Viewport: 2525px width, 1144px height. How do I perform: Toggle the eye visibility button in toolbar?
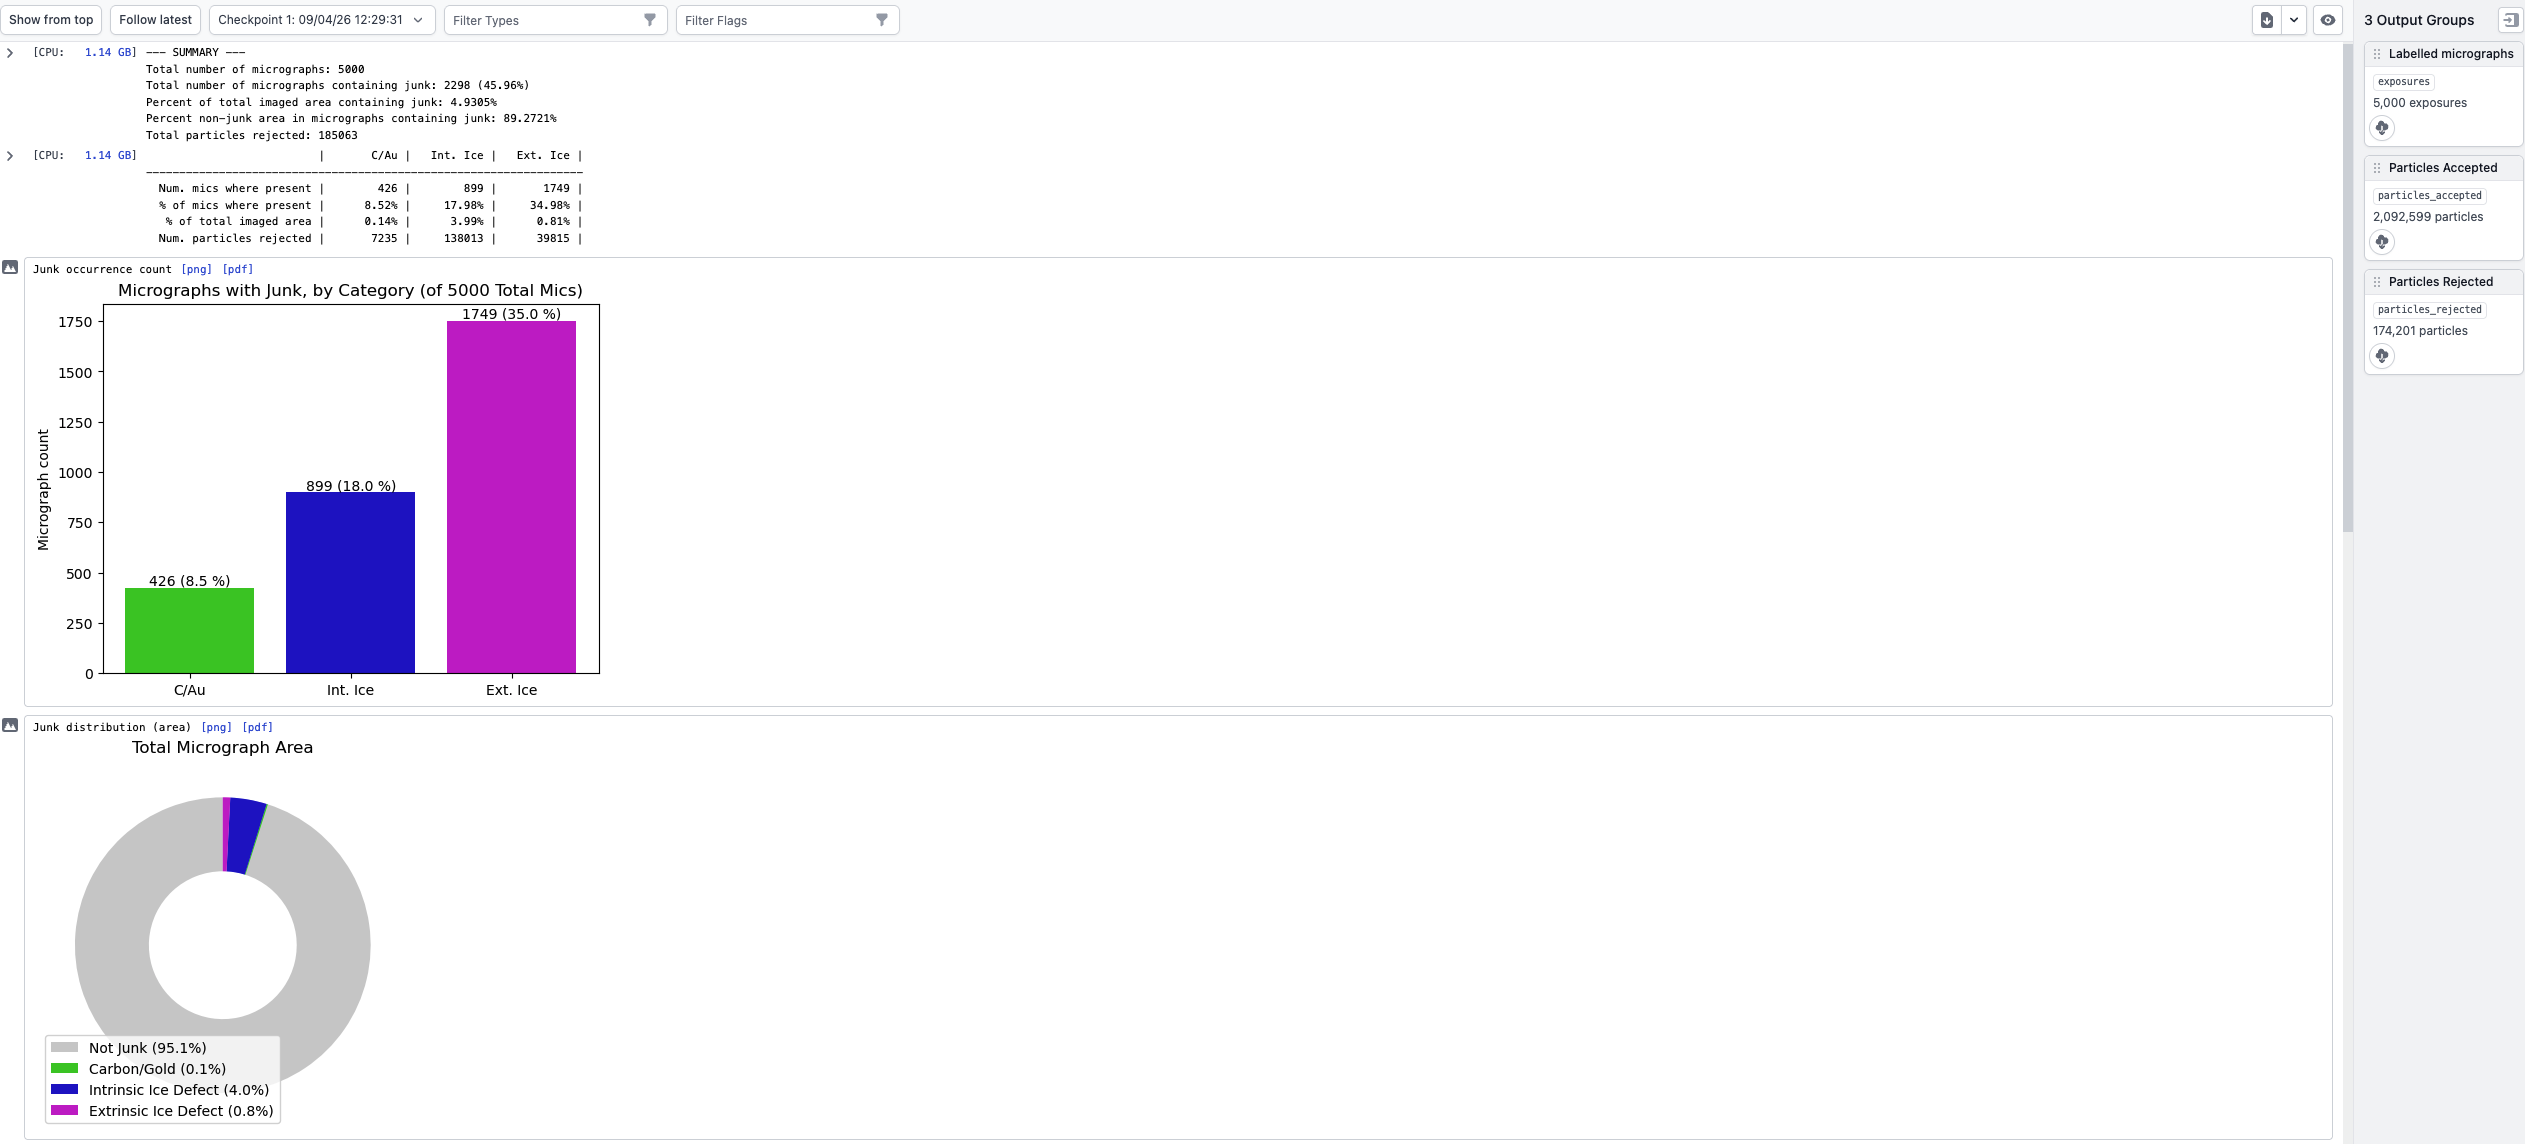(x=2328, y=20)
